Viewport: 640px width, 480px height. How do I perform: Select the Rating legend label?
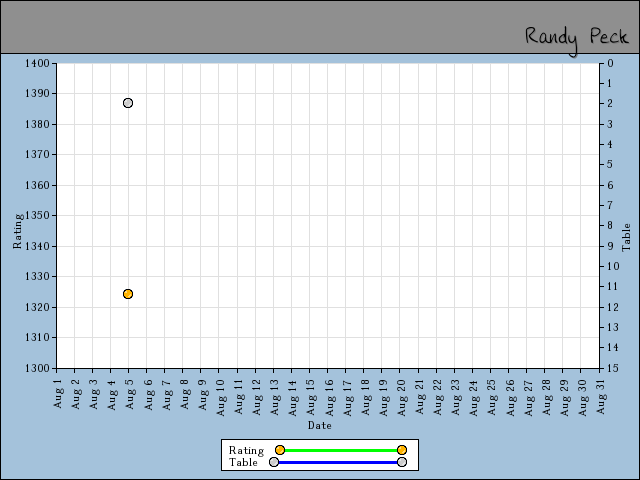[247, 450]
